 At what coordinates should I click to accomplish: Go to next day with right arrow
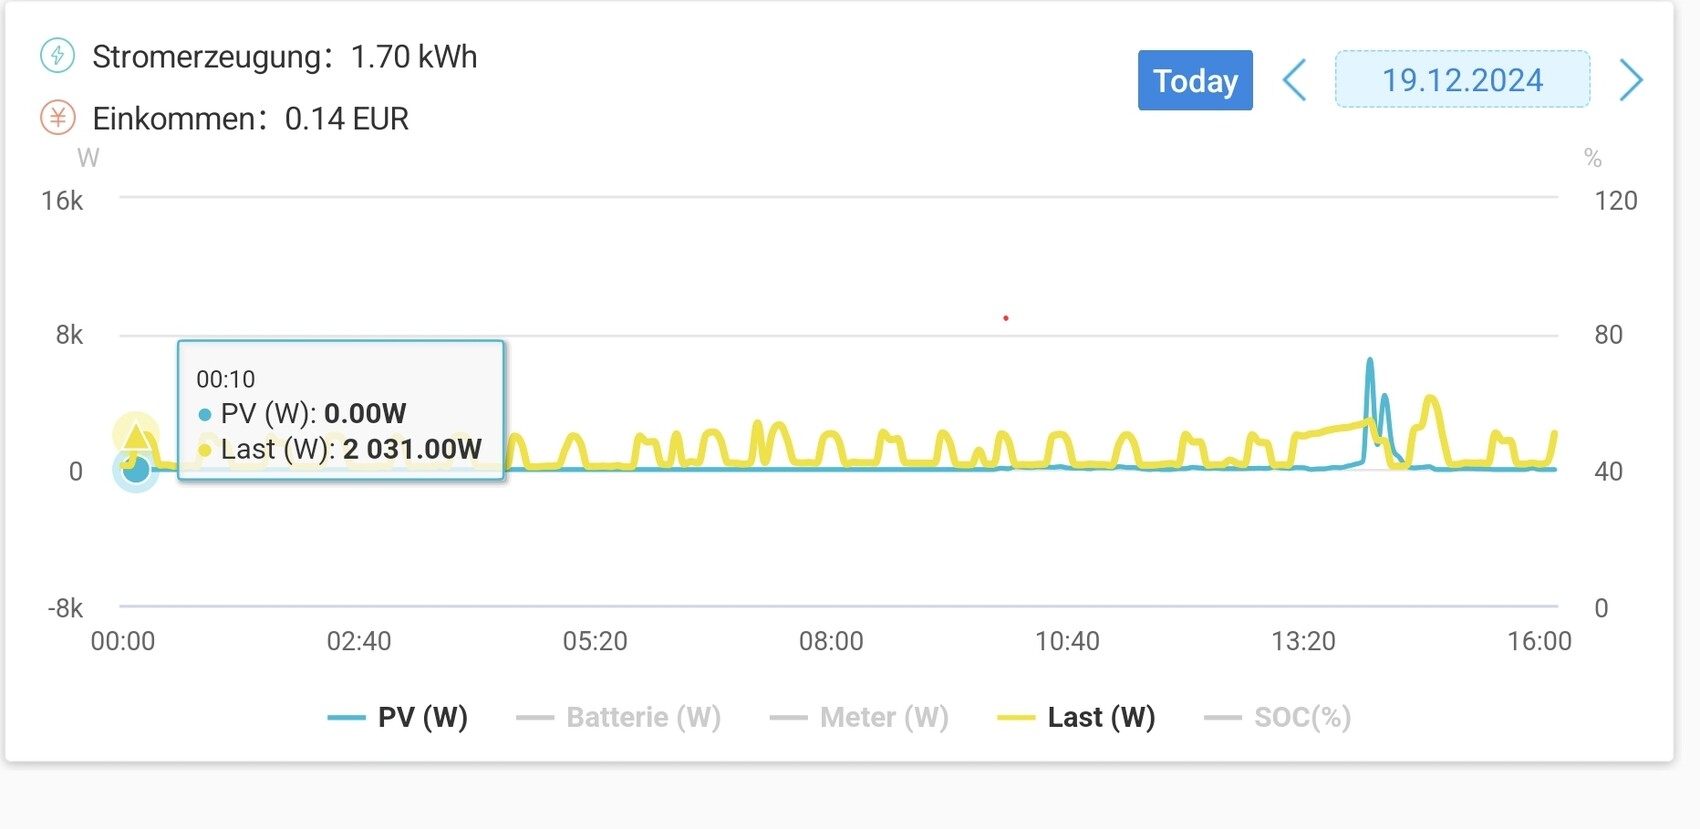pyautogui.click(x=1630, y=80)
